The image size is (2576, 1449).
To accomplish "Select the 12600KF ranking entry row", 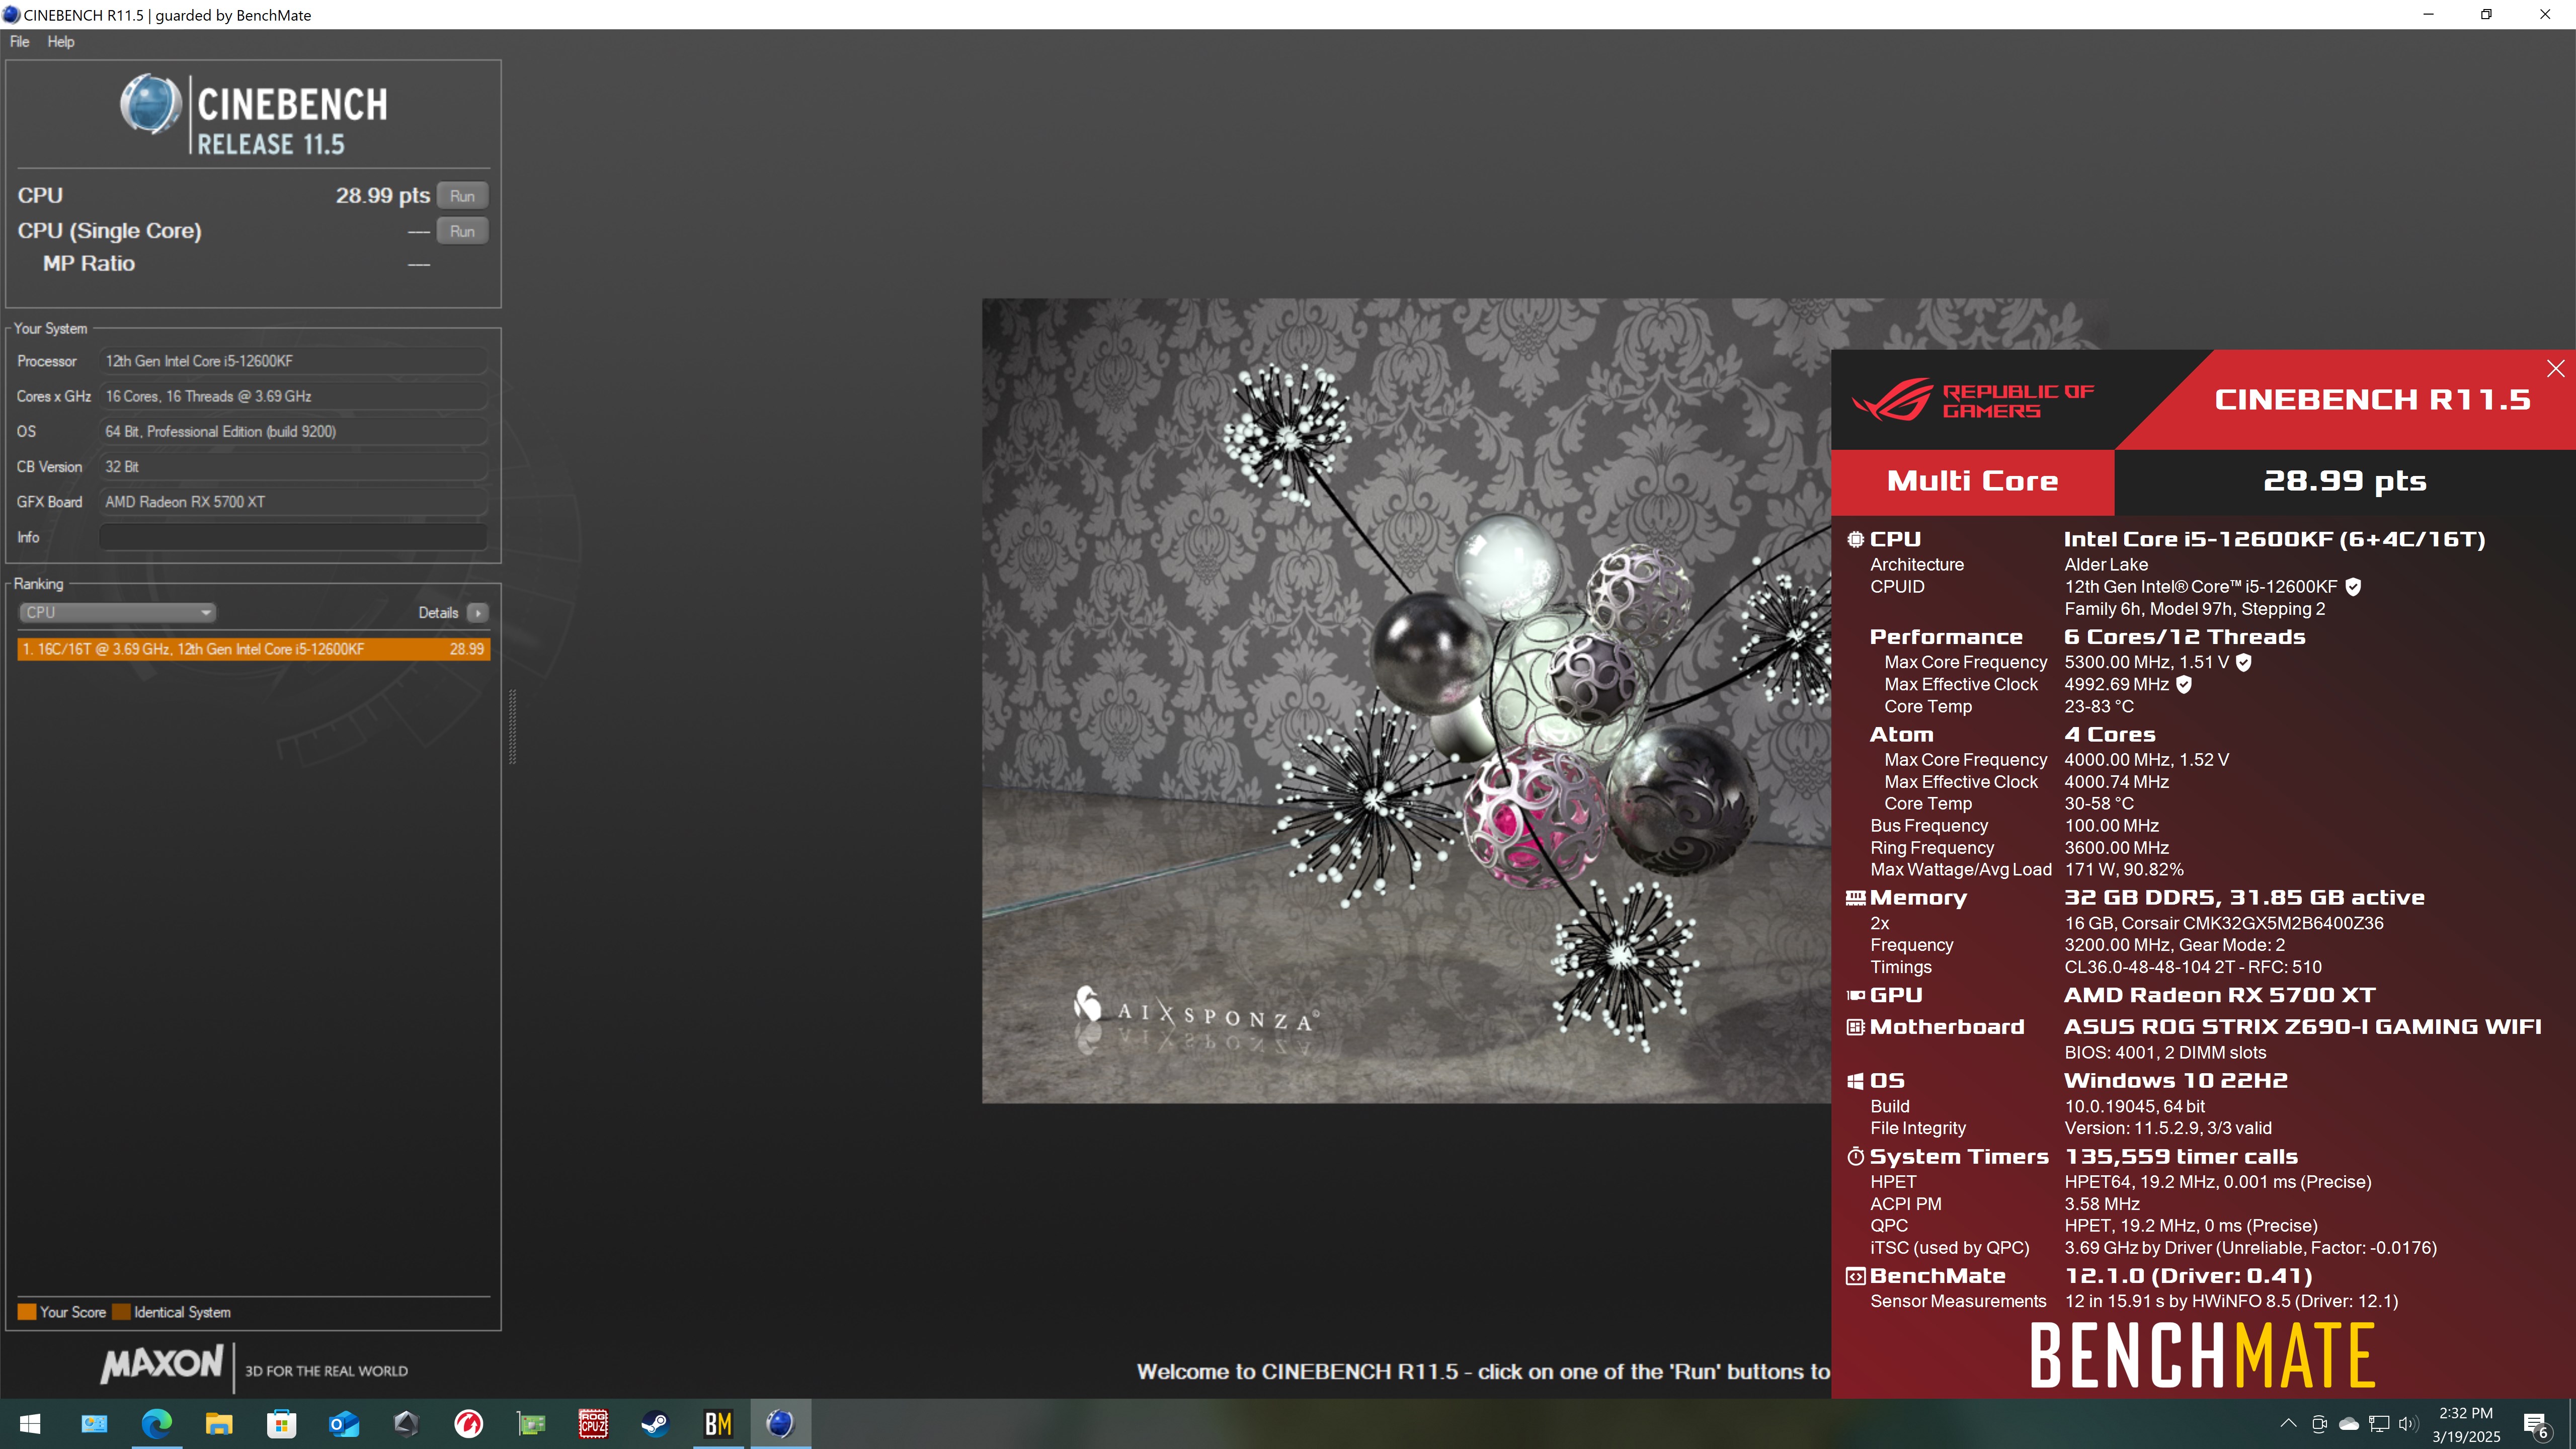I will tap(253, 649).
